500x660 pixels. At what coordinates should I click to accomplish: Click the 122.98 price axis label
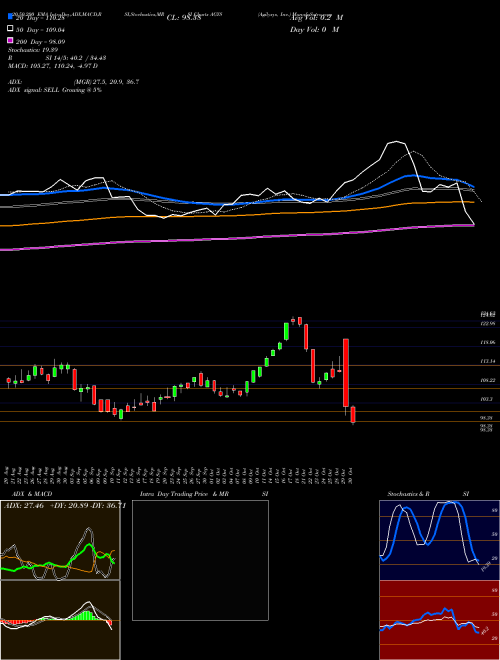point(488,323)
